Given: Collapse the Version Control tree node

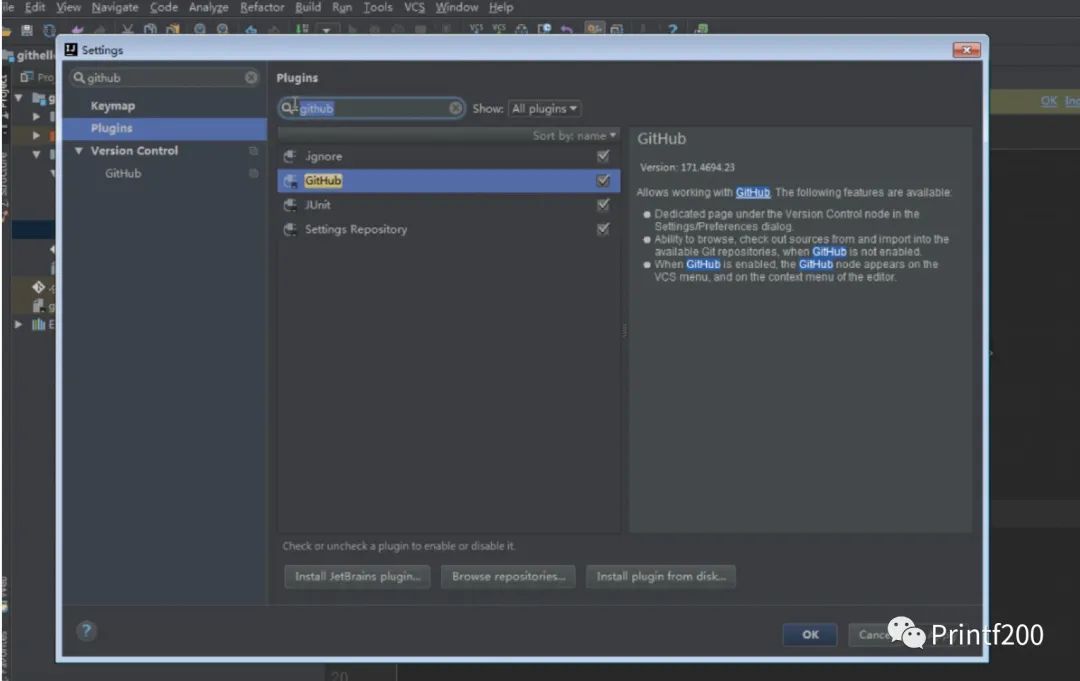Looking at the screenshot, I should pyautogui.click(x=79, y=151).
